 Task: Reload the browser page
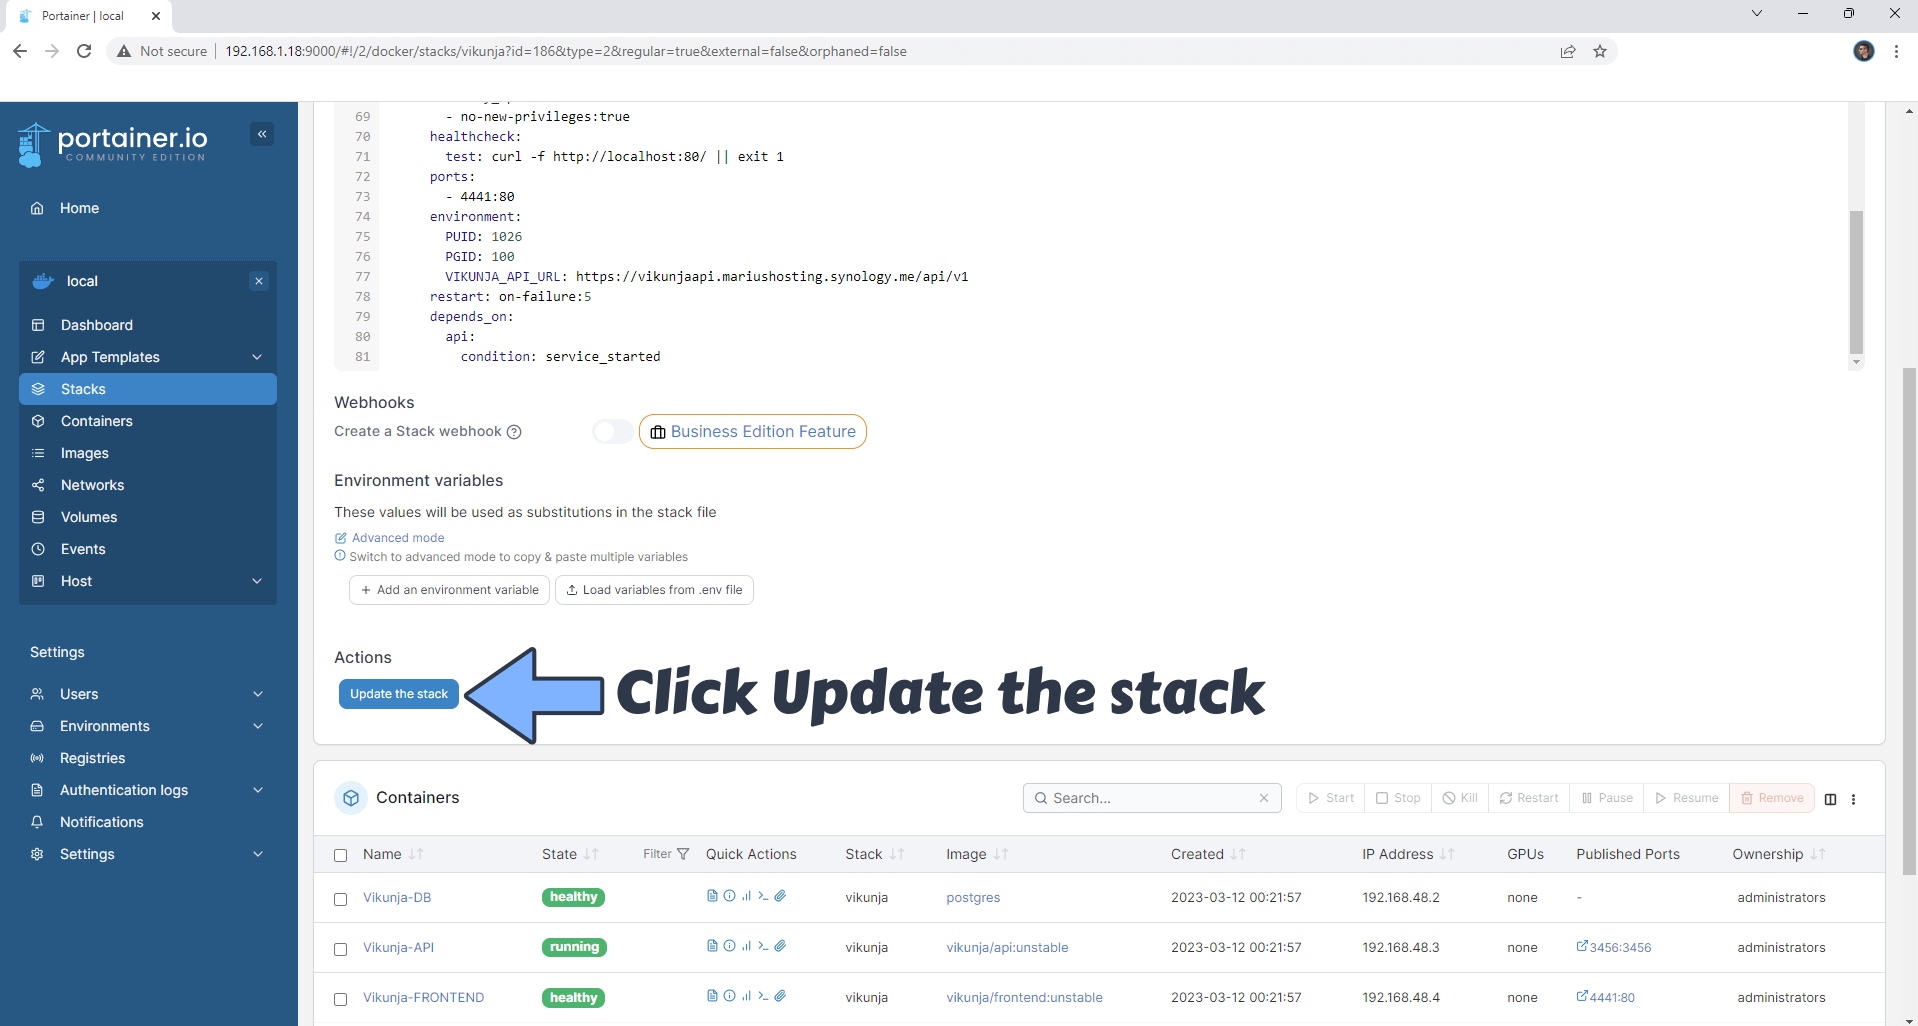point(84,51)
